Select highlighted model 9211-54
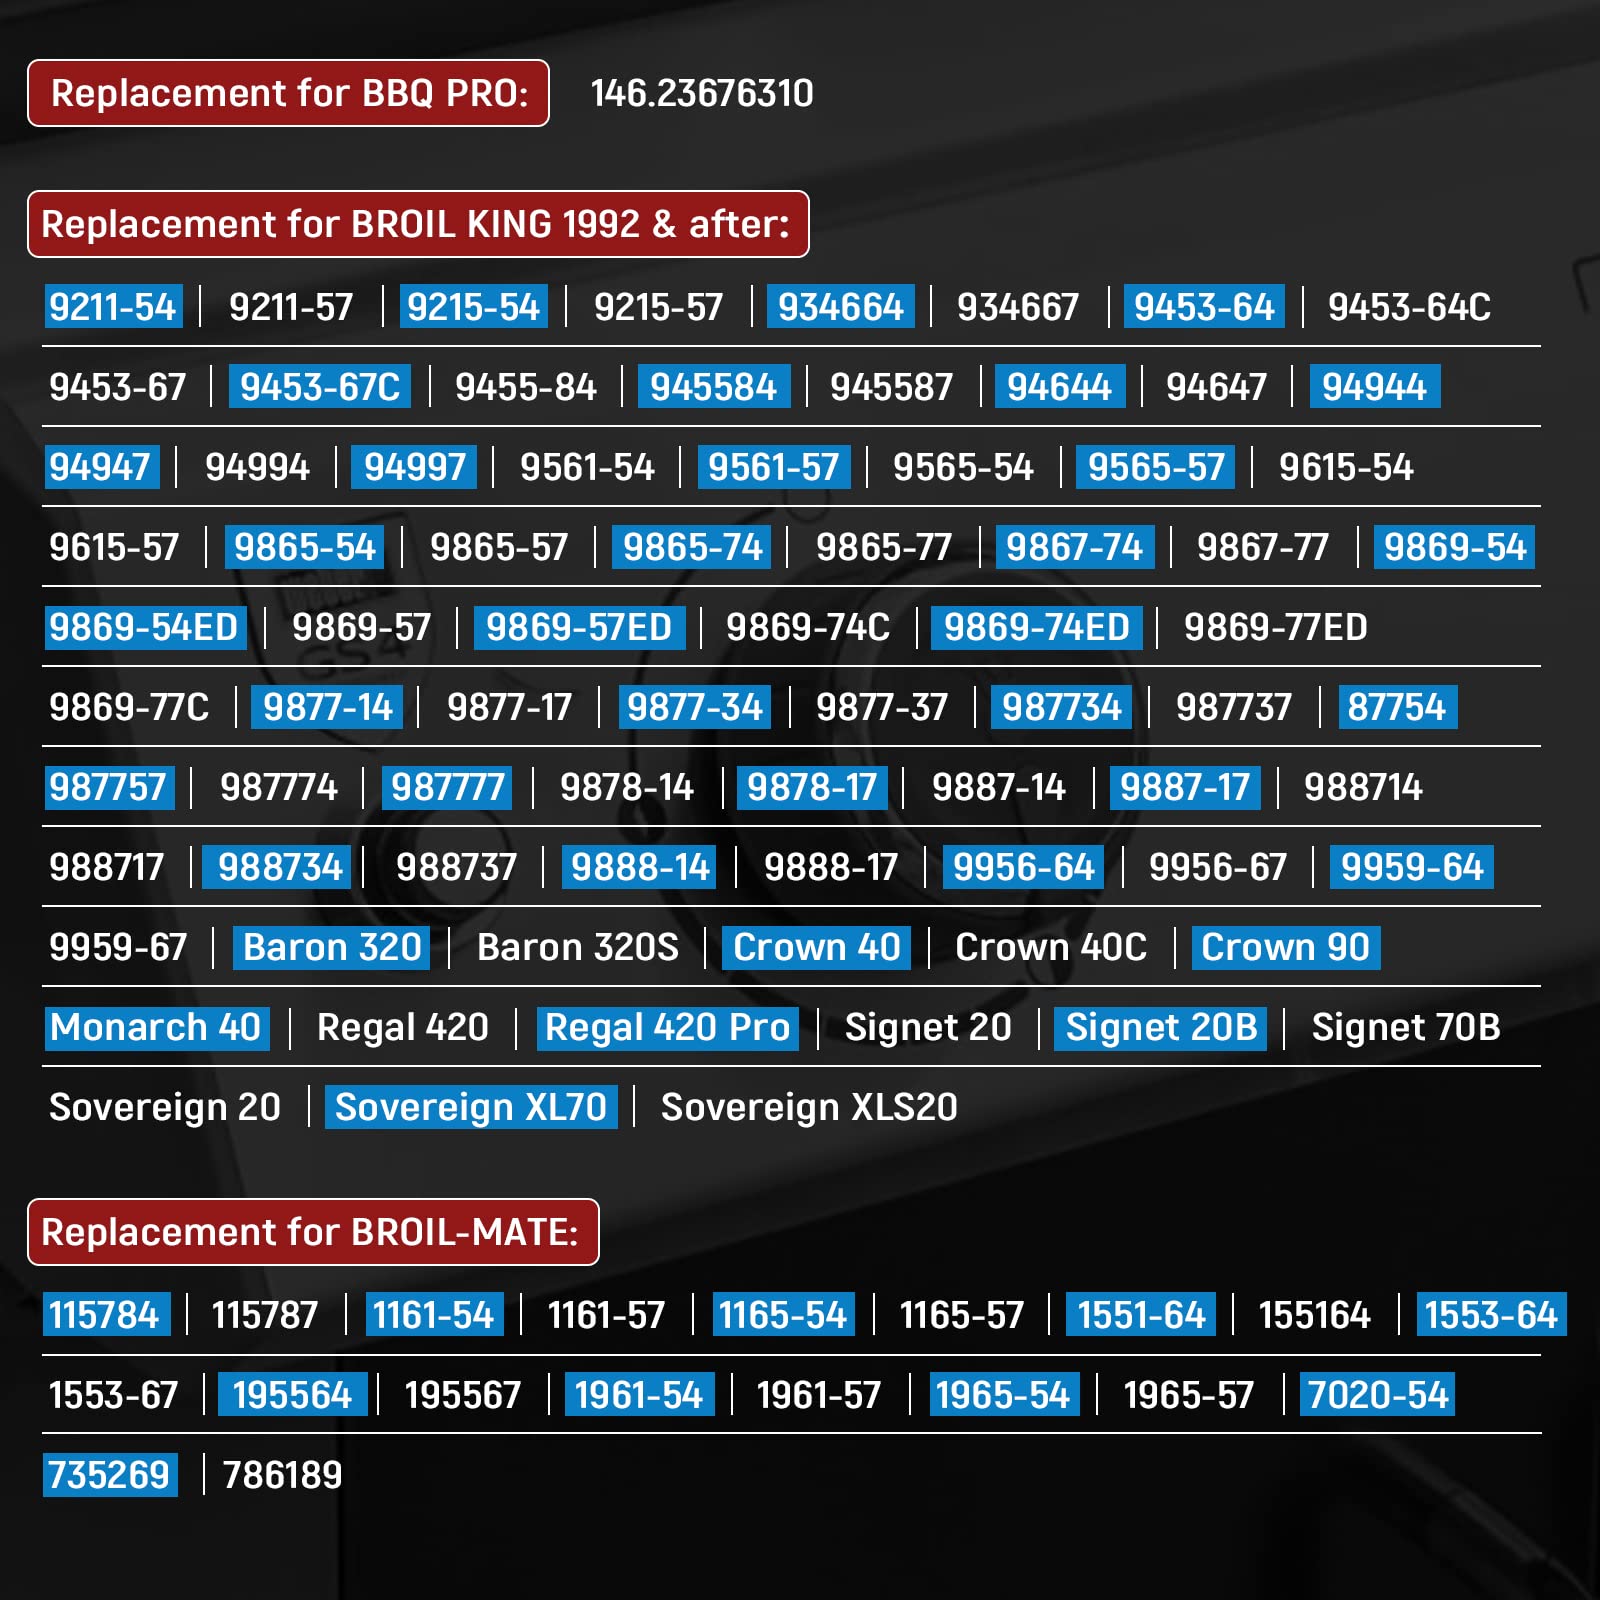 [114, 307]
